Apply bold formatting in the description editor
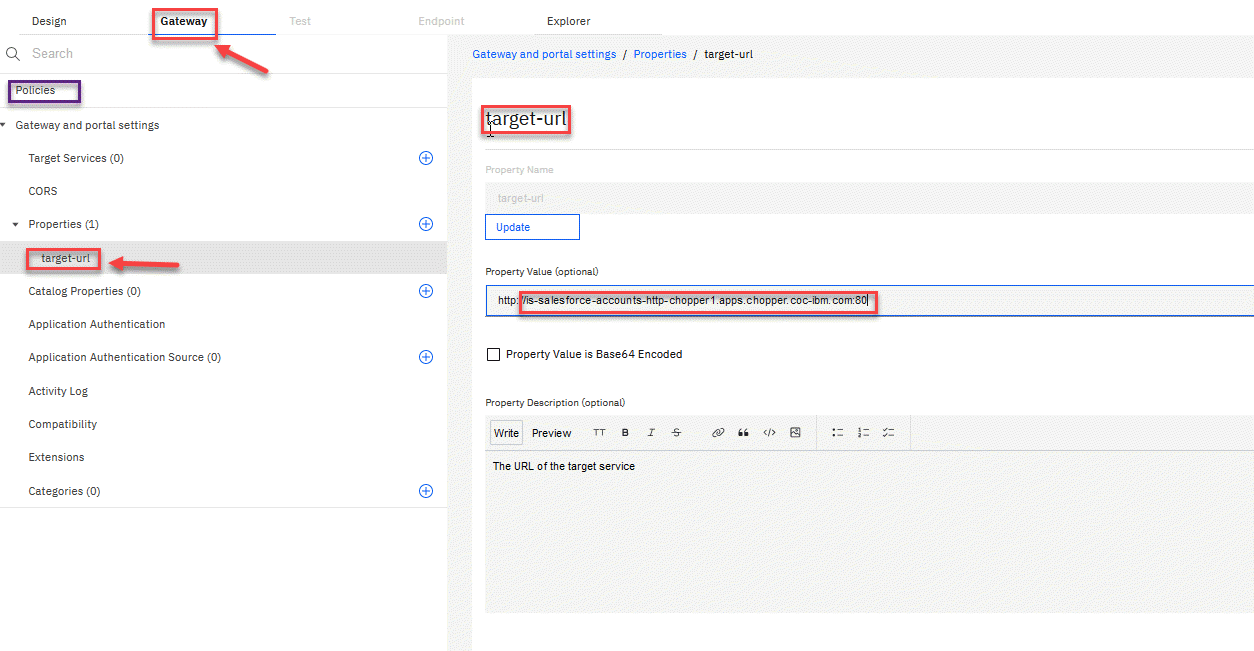The width and height of the screenshot is (1254, 651). click(625, 432)
